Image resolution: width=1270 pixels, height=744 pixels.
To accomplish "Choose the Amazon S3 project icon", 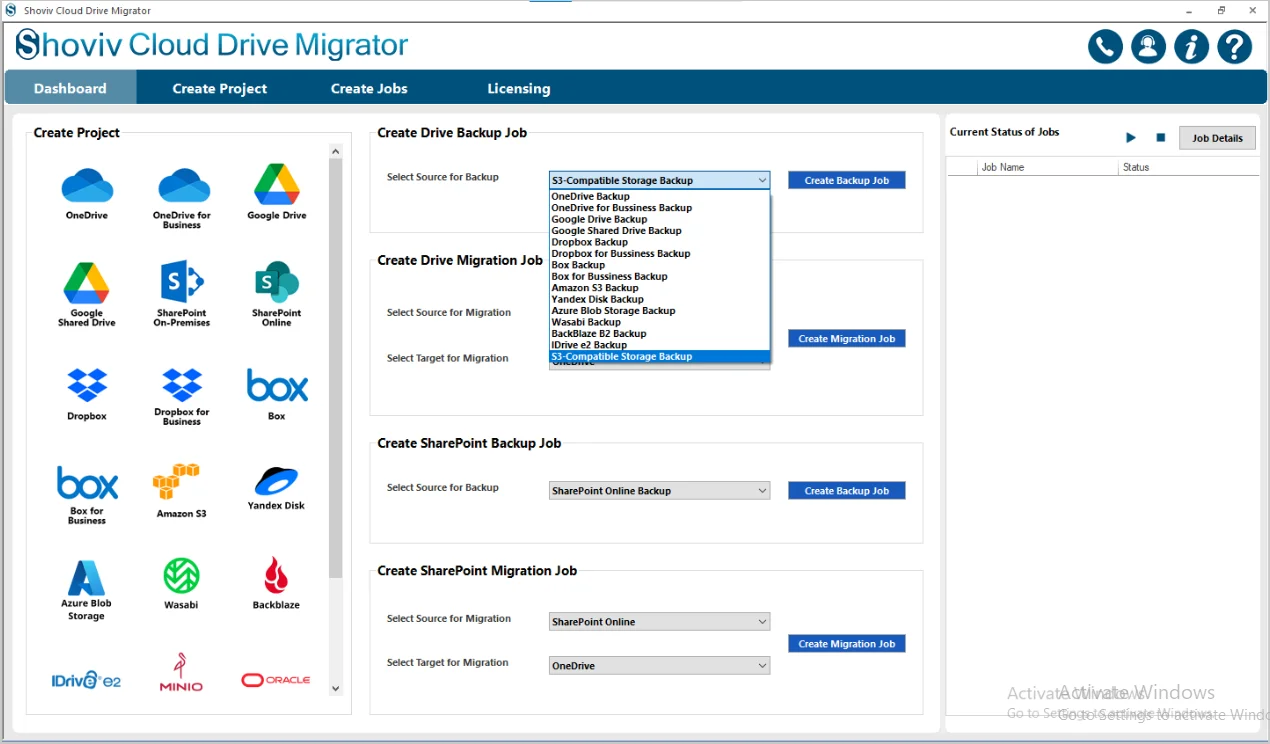I will point(181,490).
